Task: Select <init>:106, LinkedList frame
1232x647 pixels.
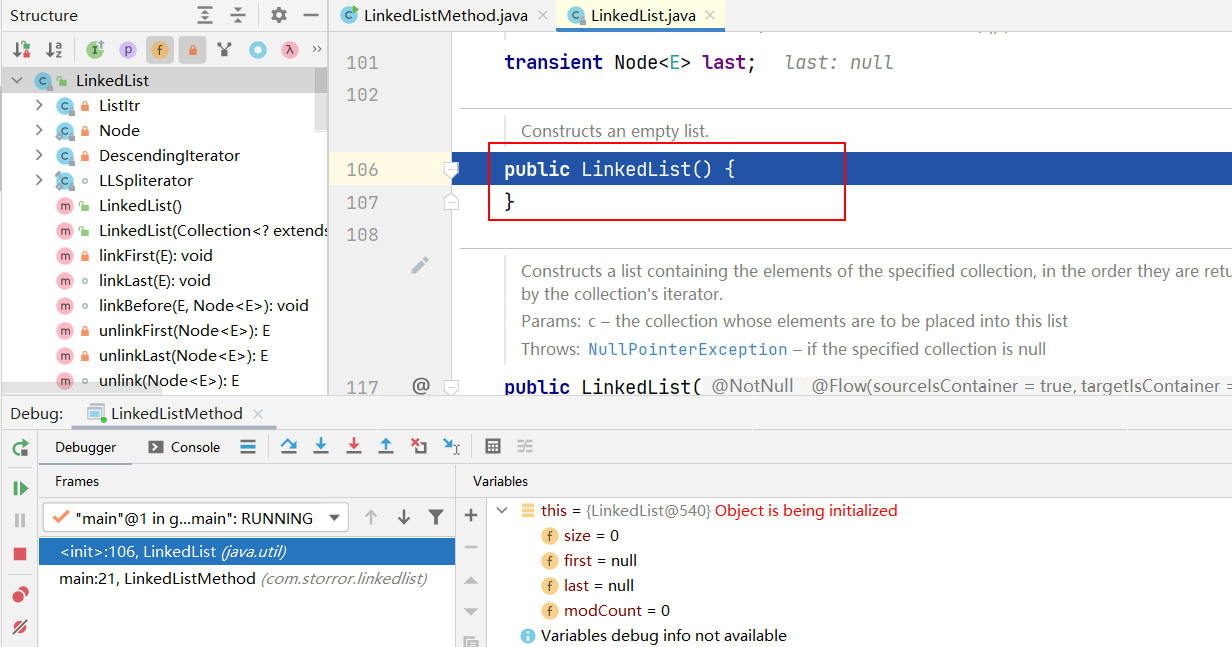Action: pos(247,551)
